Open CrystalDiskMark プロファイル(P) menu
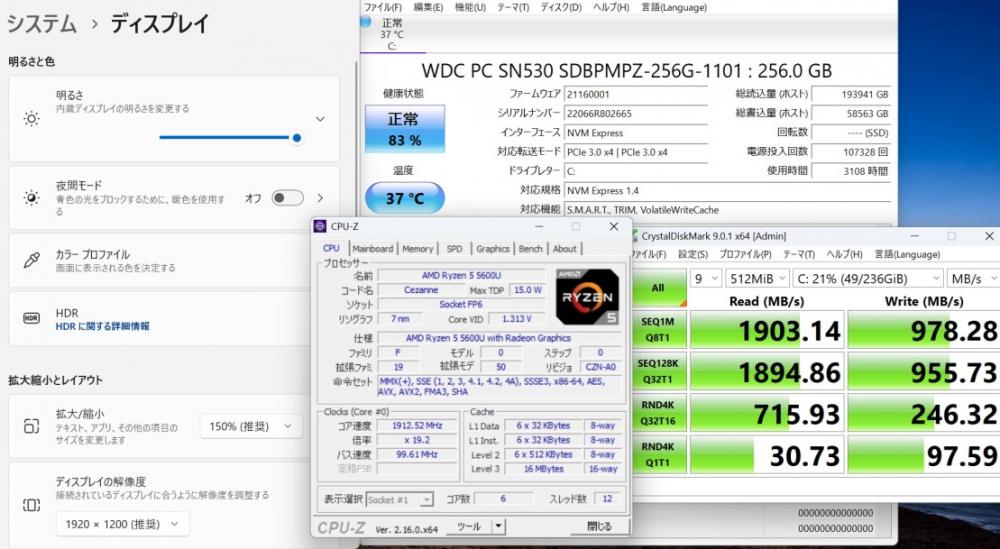Image resolution: width=1000 pixels, height=549 pixels. pyautogui.click(x=746, y=254)
